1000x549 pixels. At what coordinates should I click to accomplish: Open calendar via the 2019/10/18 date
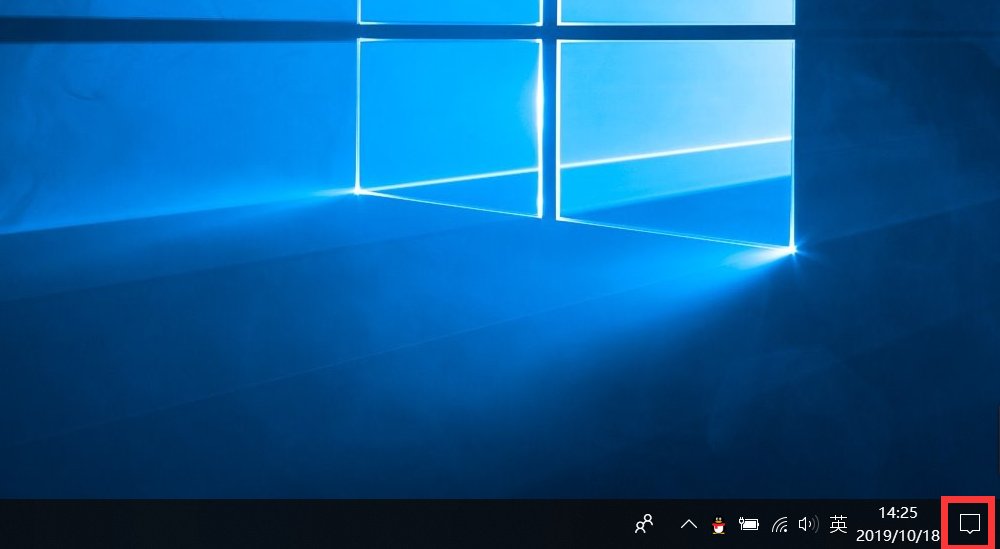click(x=897, y=534)
